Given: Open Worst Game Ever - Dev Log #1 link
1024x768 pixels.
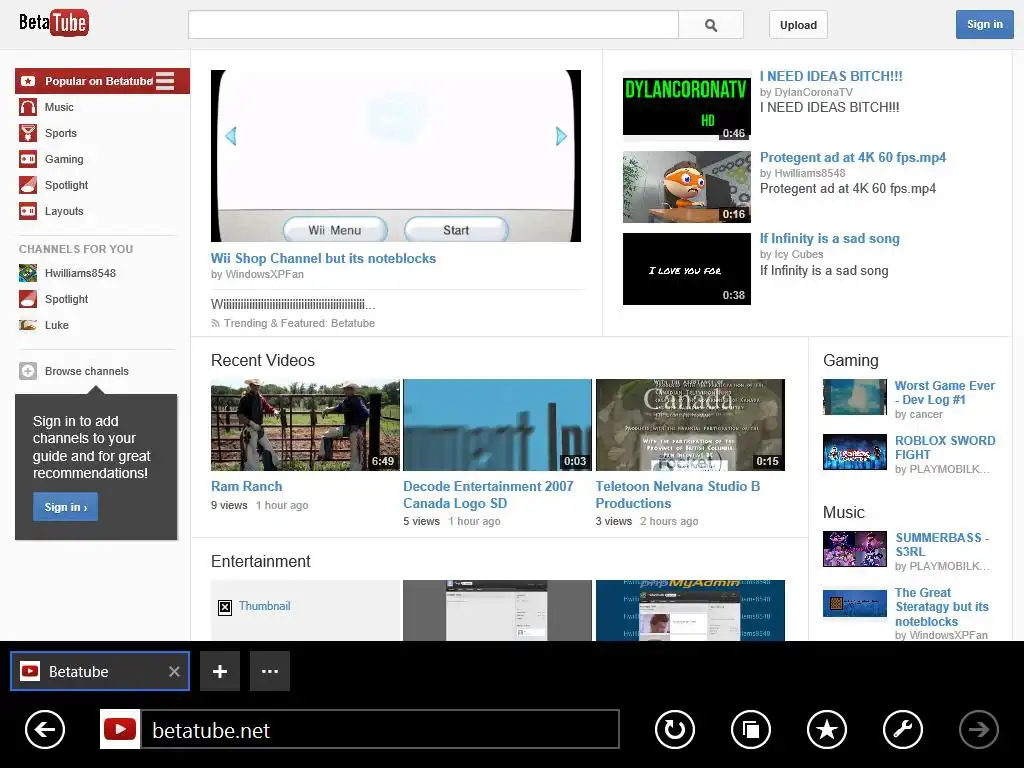Looking at the screenshot, I should [x=944, y=392].
